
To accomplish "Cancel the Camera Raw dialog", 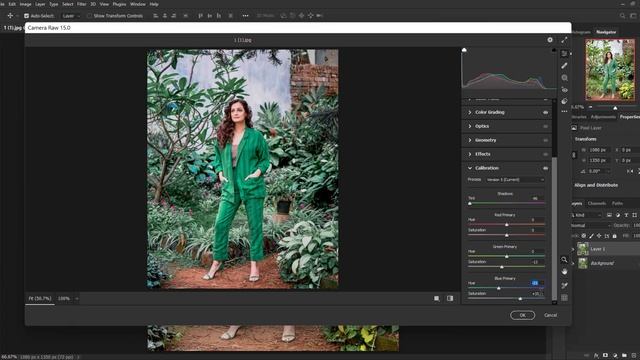I will pyautogui.click(x=550, y=315).
